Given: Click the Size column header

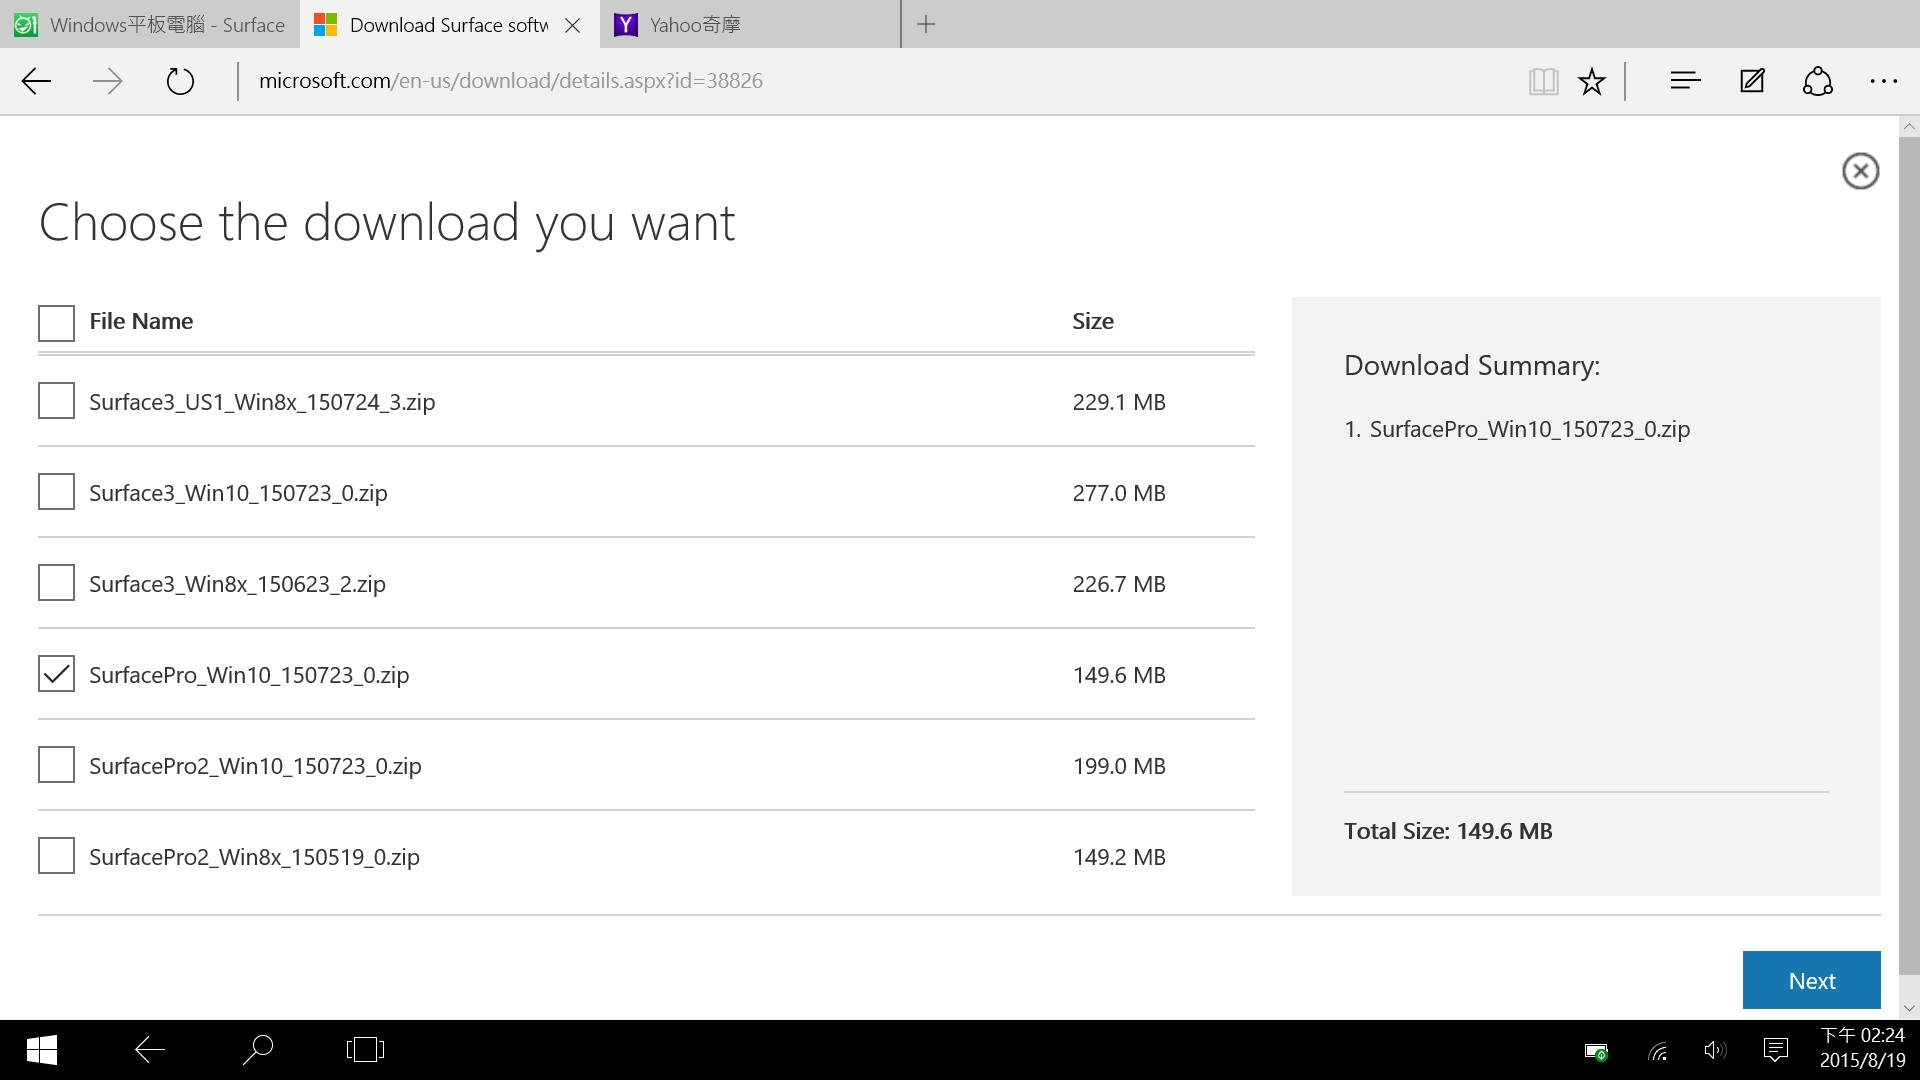Looking at the screenshot, I should 1093,321.
